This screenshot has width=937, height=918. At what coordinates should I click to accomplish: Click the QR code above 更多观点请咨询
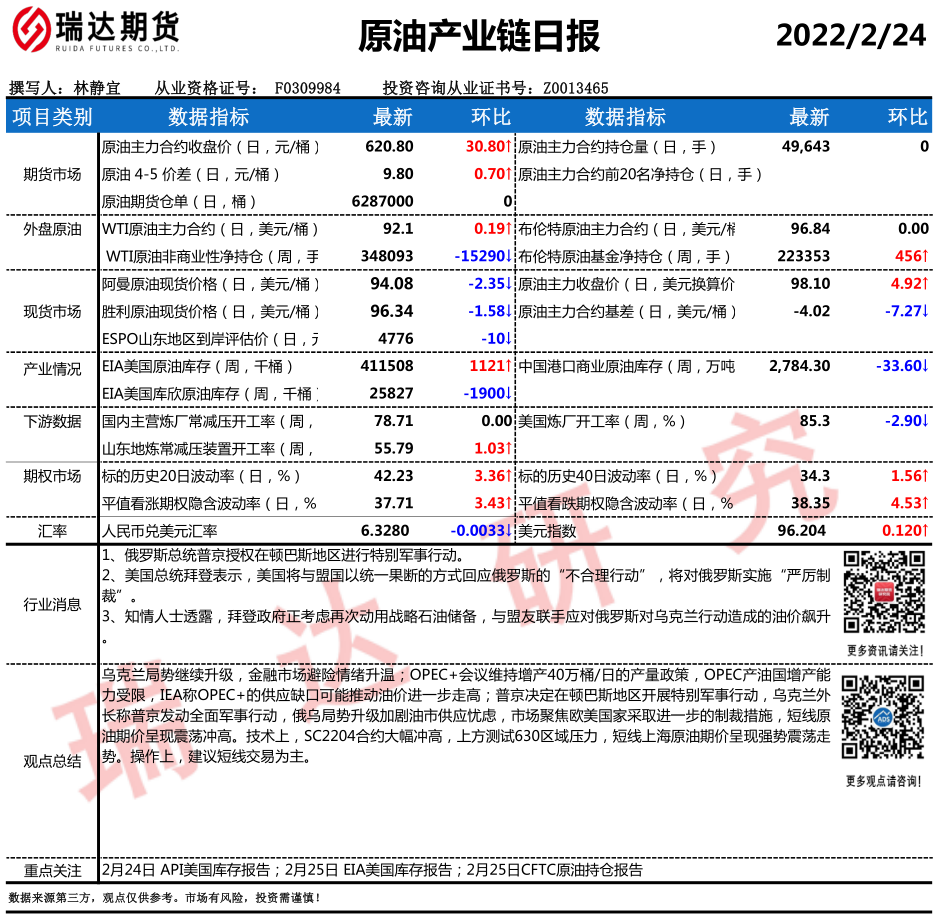(884, 717)
